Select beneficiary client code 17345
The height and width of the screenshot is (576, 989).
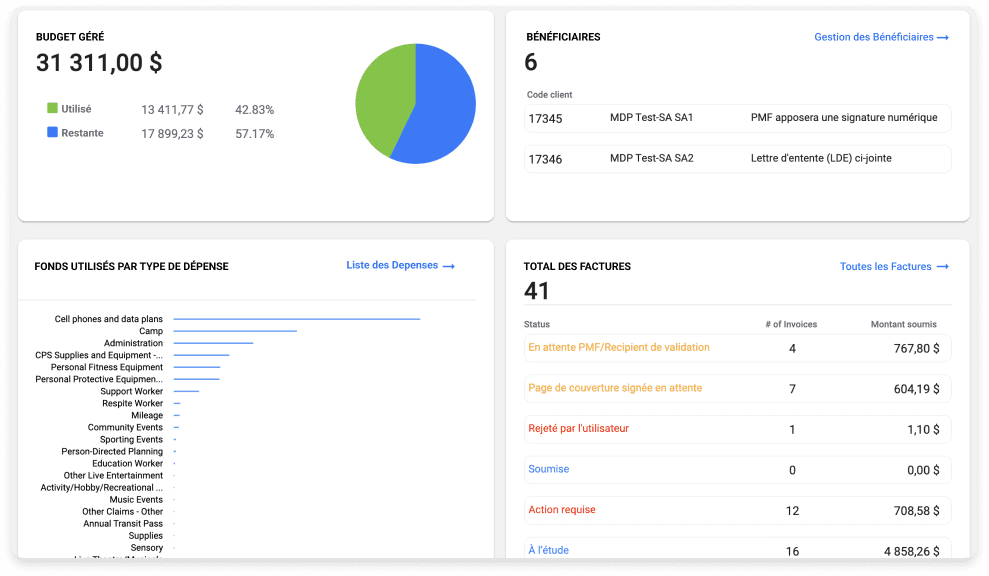click(545, 119)
